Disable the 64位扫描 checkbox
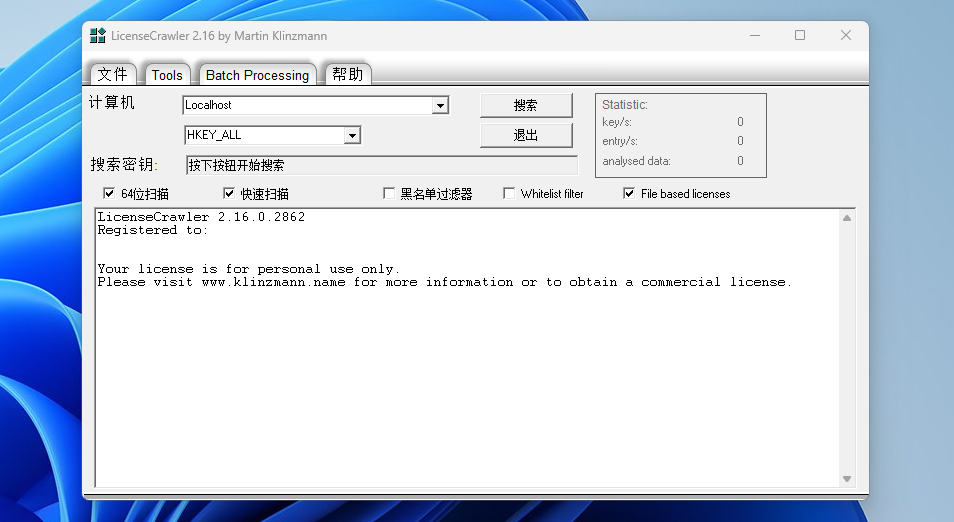 point(109,194)
